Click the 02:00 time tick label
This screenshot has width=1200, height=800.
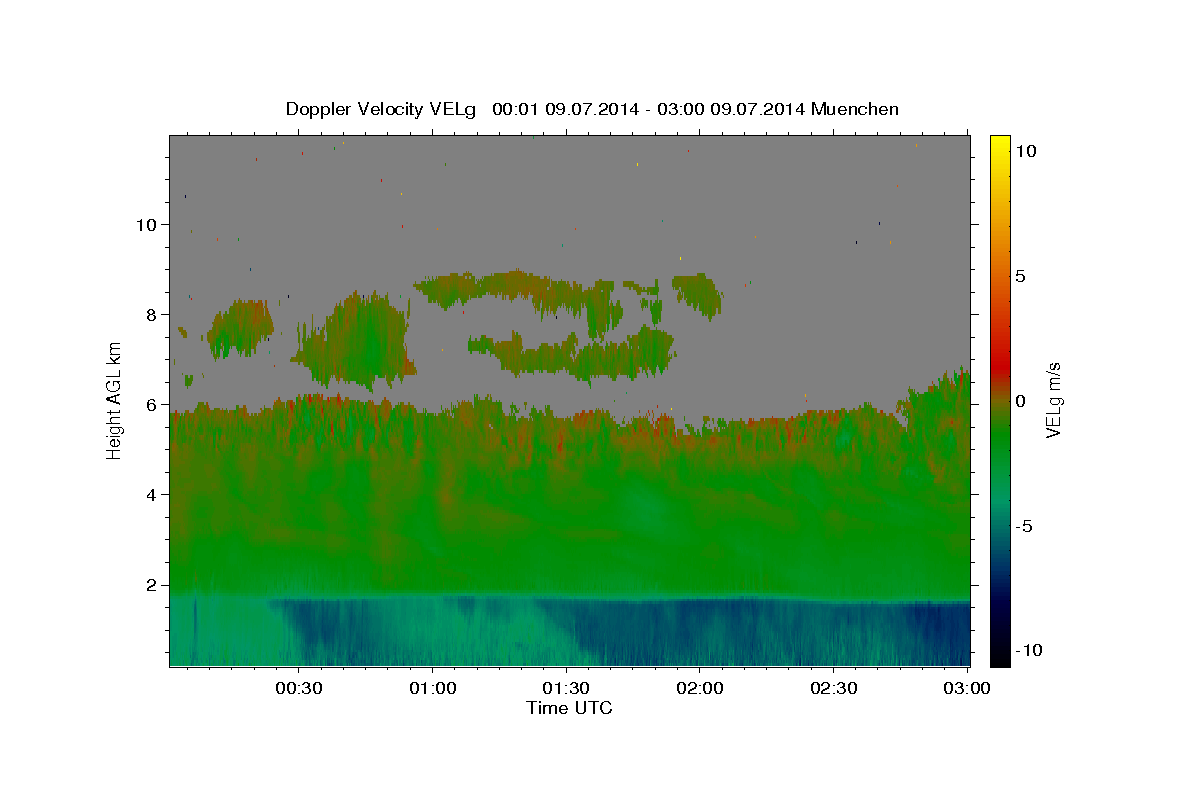700,688
